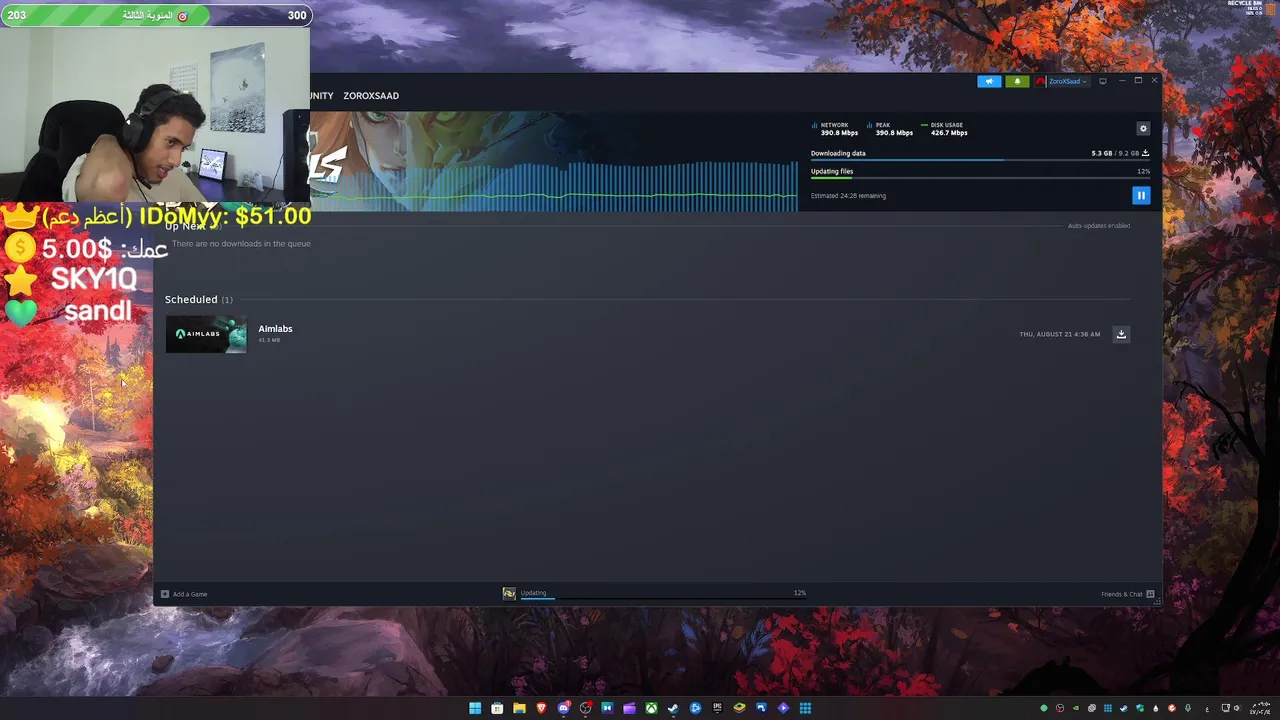Click the updating game icon in footer
Image resolution: width=1280 pixels, height=720 pixels.
[x=509, y=594]
